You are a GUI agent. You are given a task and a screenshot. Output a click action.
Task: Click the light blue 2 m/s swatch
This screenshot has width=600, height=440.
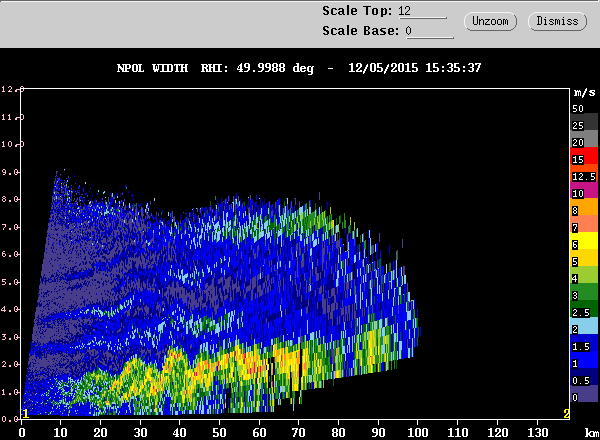tap(584, 326)
